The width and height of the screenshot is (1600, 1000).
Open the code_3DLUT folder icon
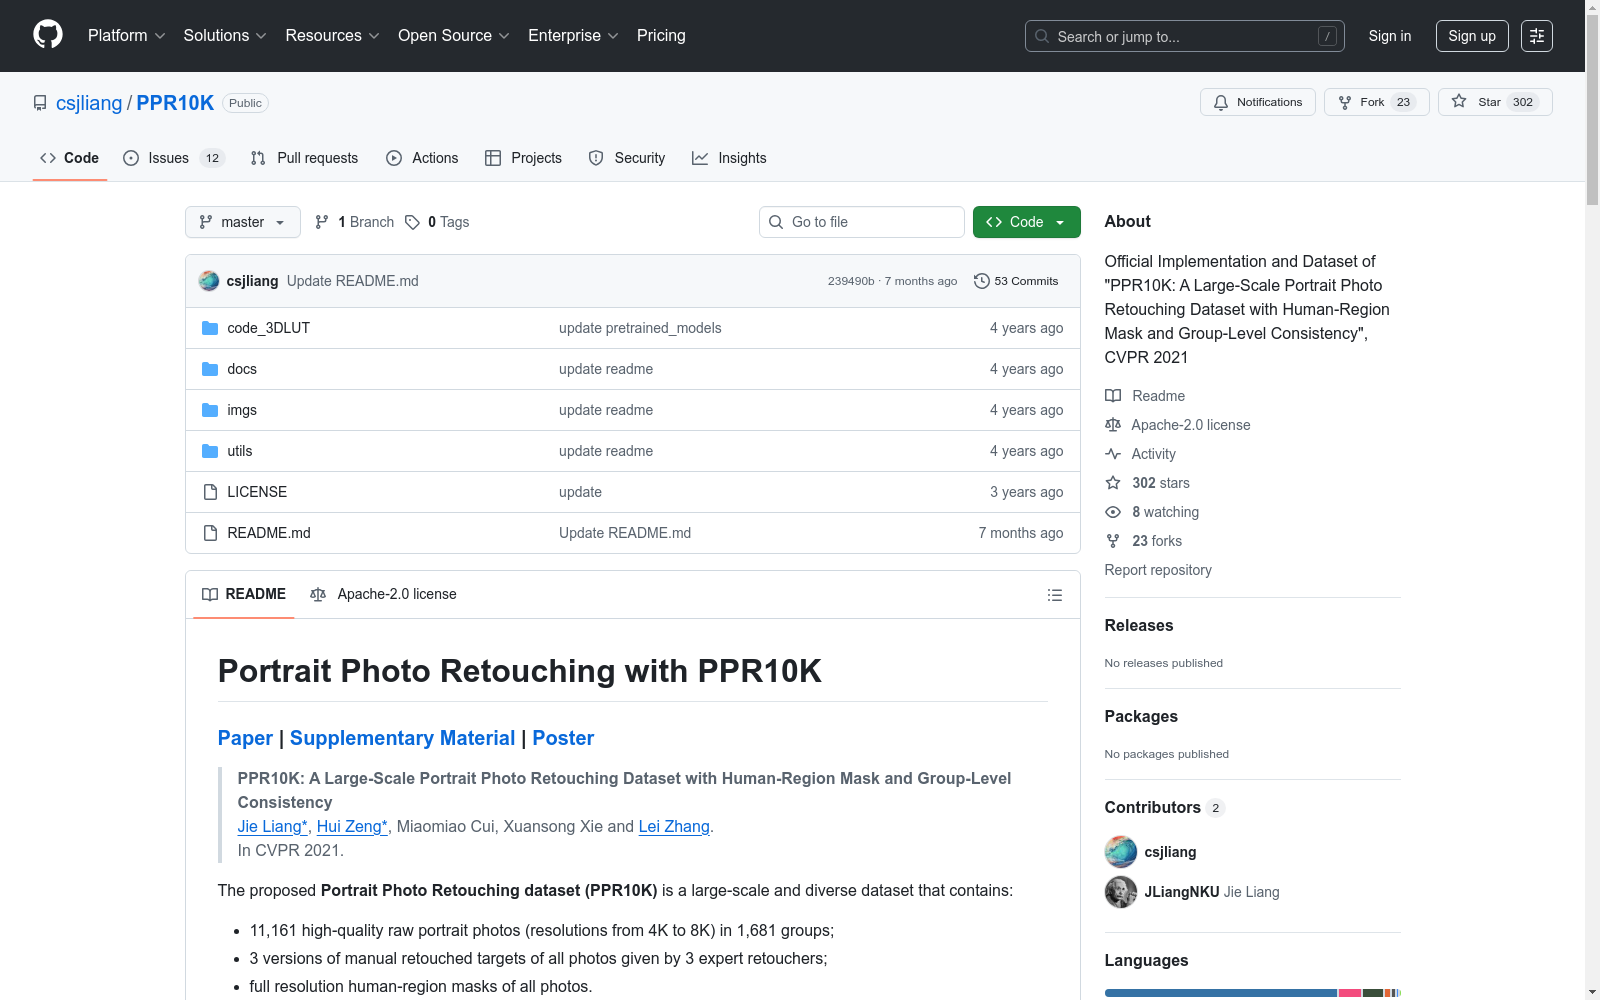coord(210,328)
